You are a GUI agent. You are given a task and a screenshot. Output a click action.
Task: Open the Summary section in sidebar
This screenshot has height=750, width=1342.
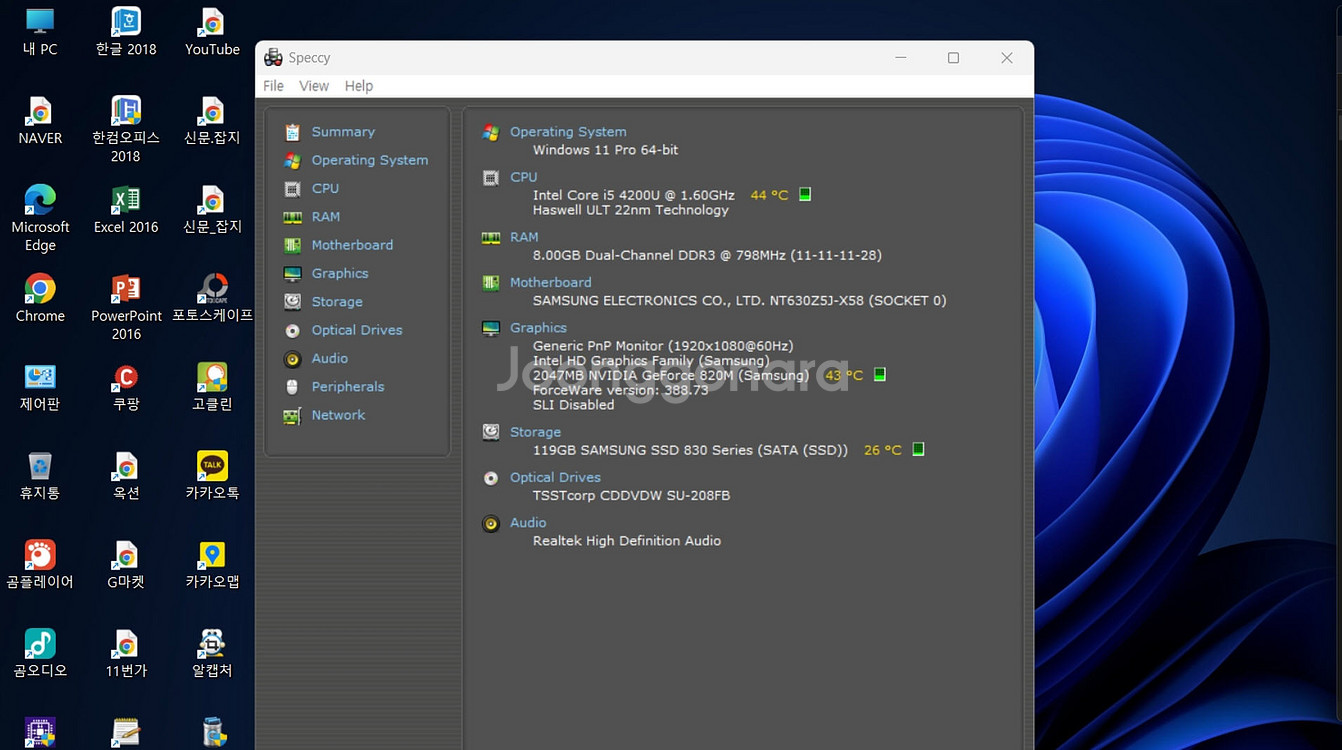point(342,132)
